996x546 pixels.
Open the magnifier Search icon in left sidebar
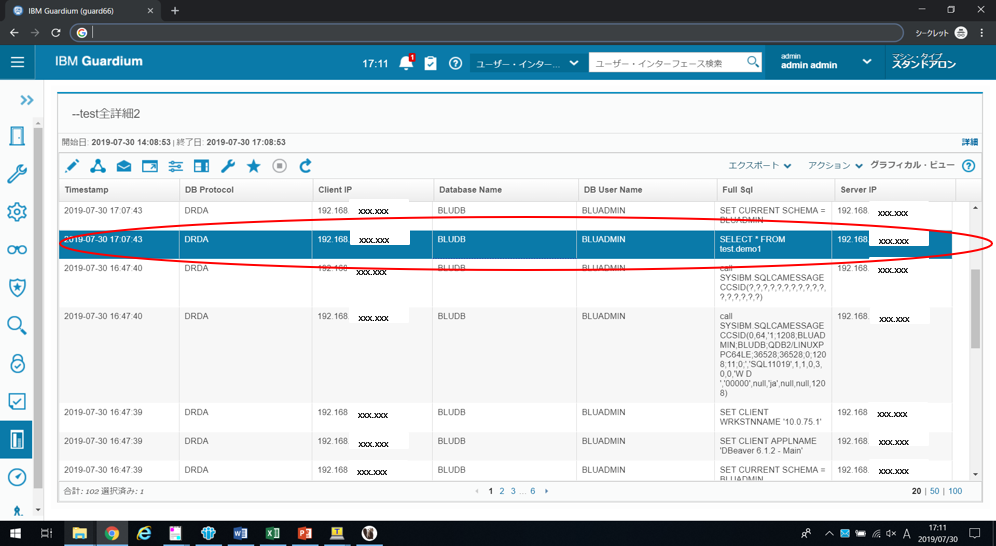point(17,325)
